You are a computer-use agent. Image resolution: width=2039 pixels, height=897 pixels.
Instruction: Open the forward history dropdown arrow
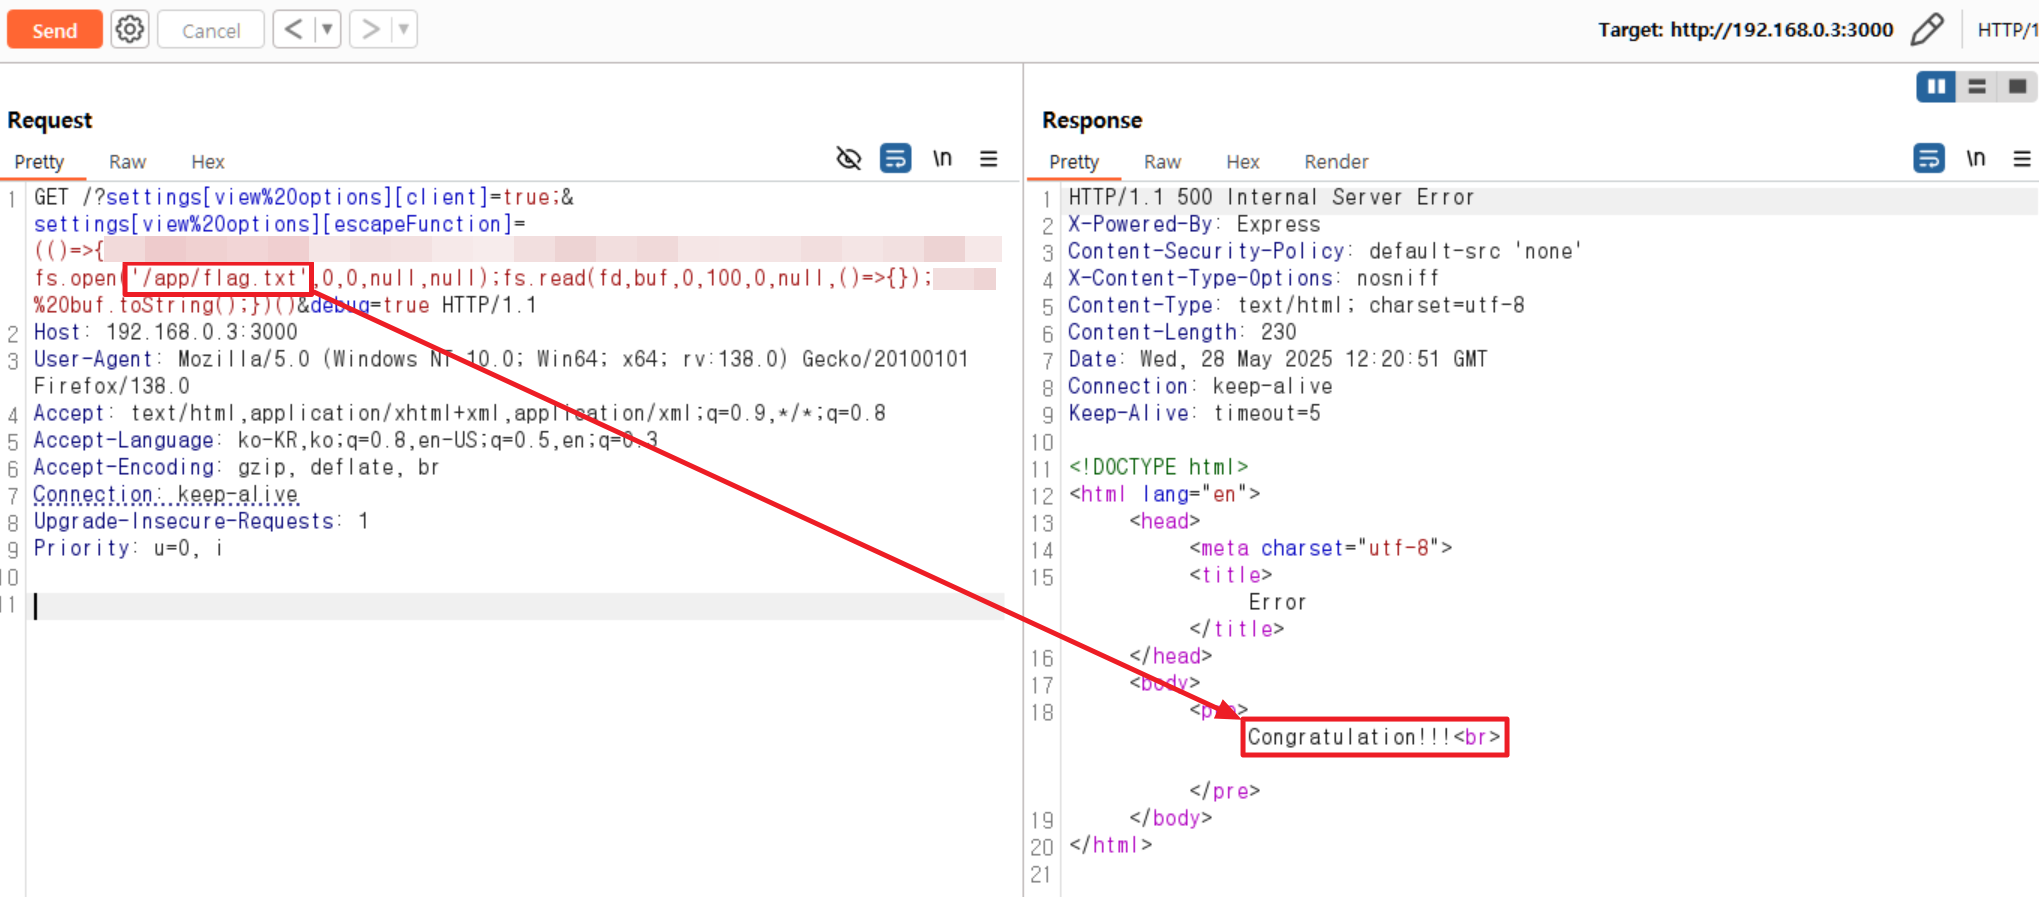(x=404, y=30)
